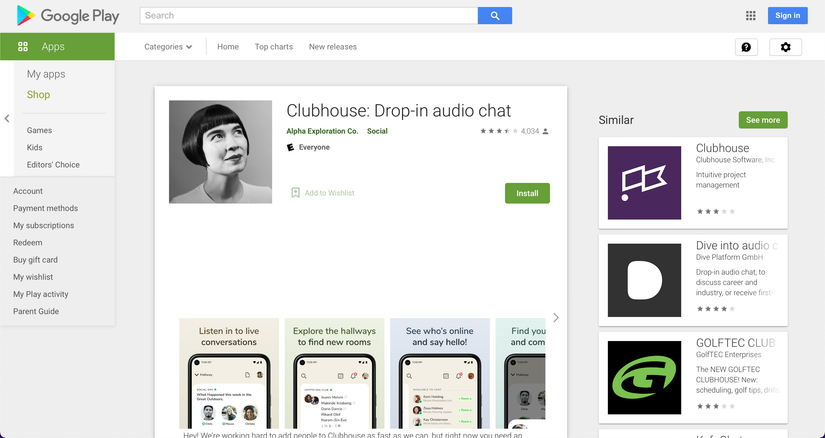
Task: Open the Alpha Exploration Co. developer link
Action: [x=322, y=131]
